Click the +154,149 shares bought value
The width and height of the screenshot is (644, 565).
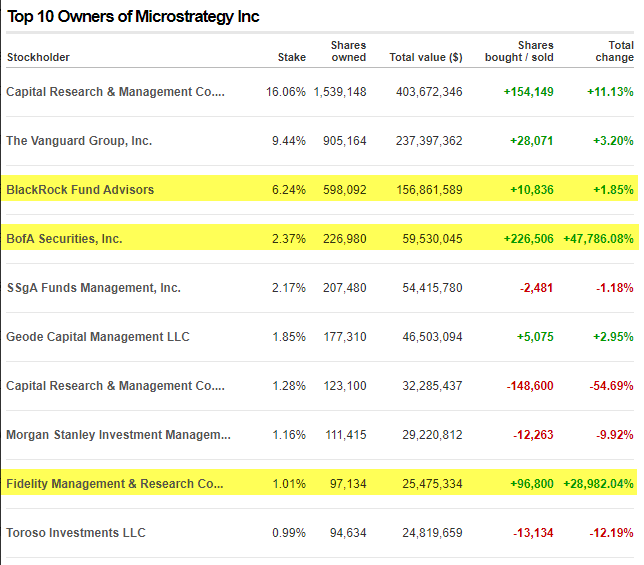(x=529, y=92)
